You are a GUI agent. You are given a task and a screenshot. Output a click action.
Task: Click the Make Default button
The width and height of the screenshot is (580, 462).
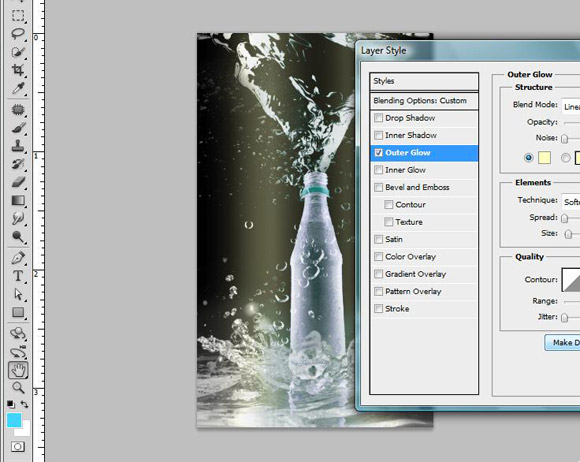click(562, 343)
